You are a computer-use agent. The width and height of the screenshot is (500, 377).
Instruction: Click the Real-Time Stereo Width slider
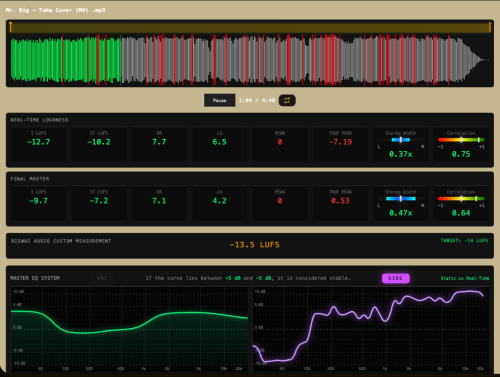401,140
